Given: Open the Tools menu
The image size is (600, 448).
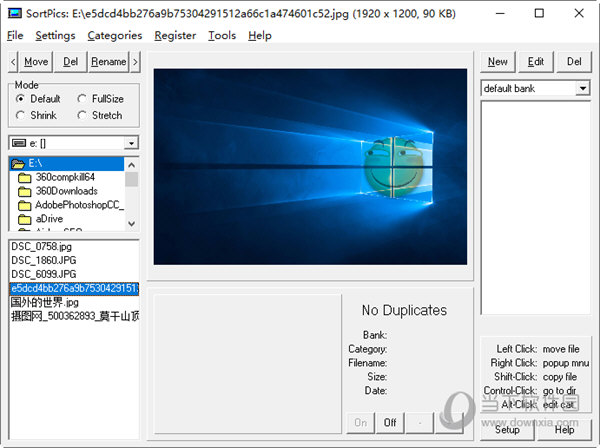Looking at the screenshot, I should pyautogui.click(x=222, y=35).
